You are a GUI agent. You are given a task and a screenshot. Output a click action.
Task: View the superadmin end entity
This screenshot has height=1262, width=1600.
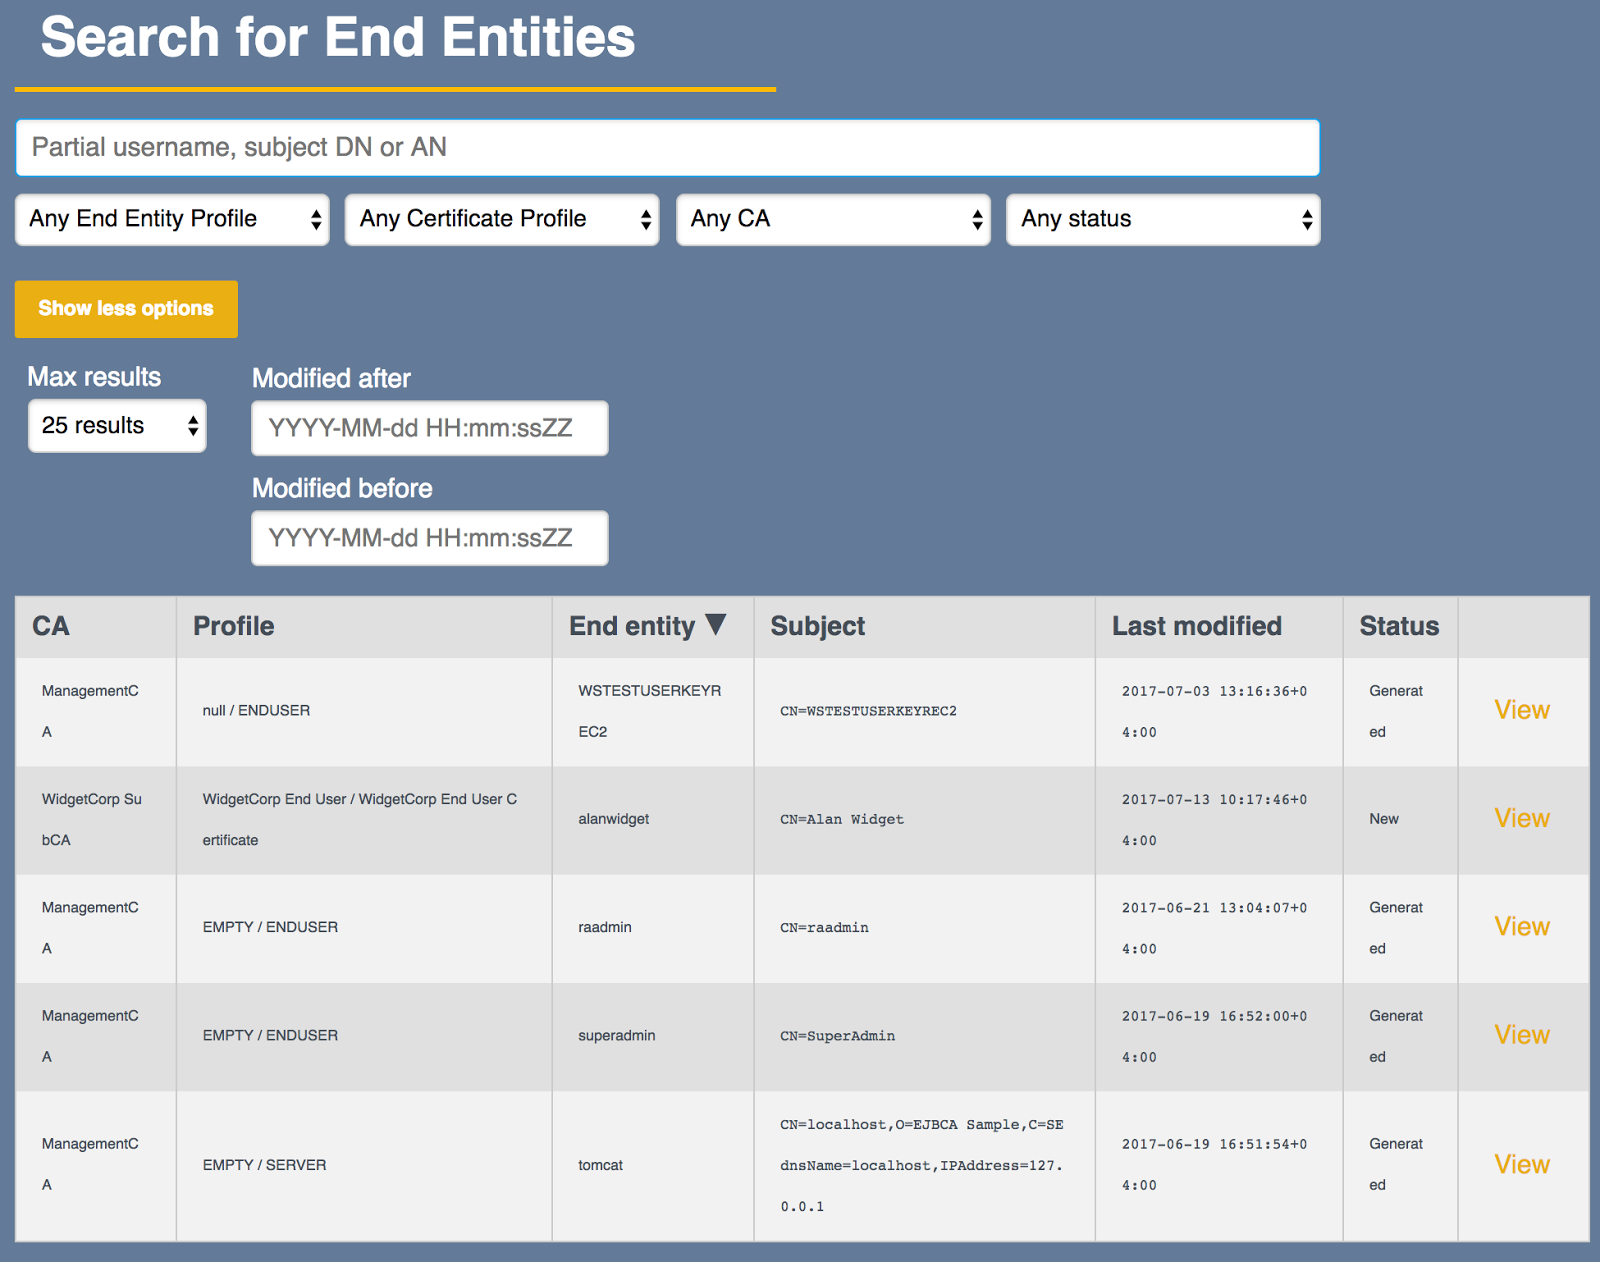click(x=1521, y=1035)
